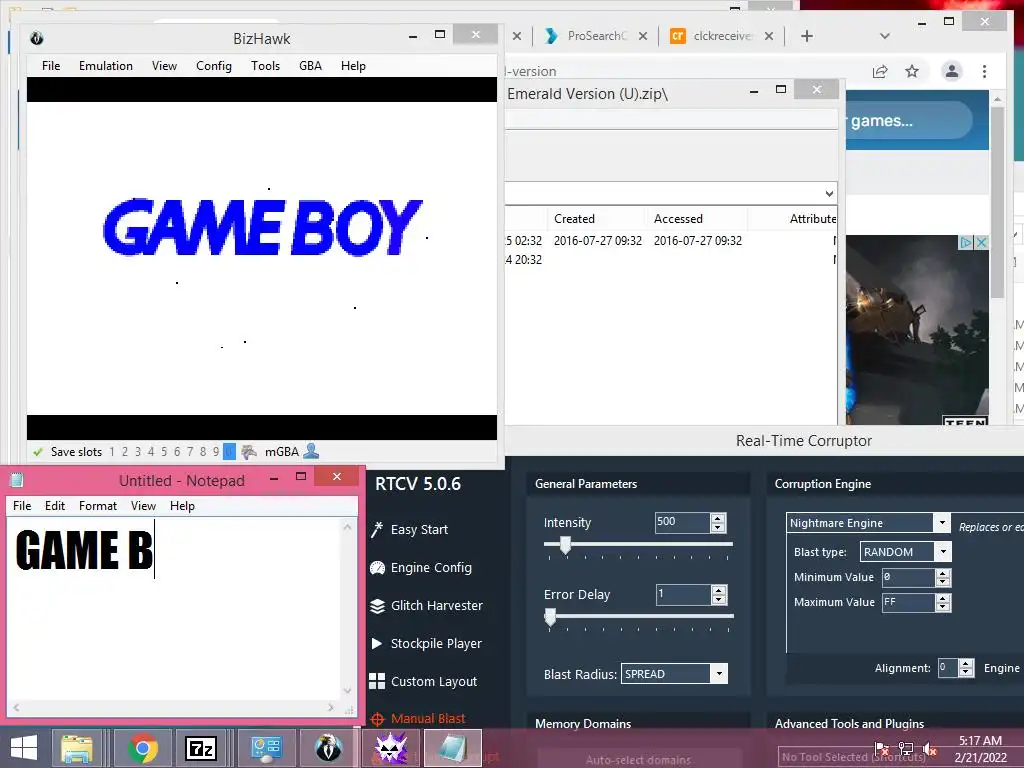Select save slot 8 in the BizHawk status bar

pos(203,452)
